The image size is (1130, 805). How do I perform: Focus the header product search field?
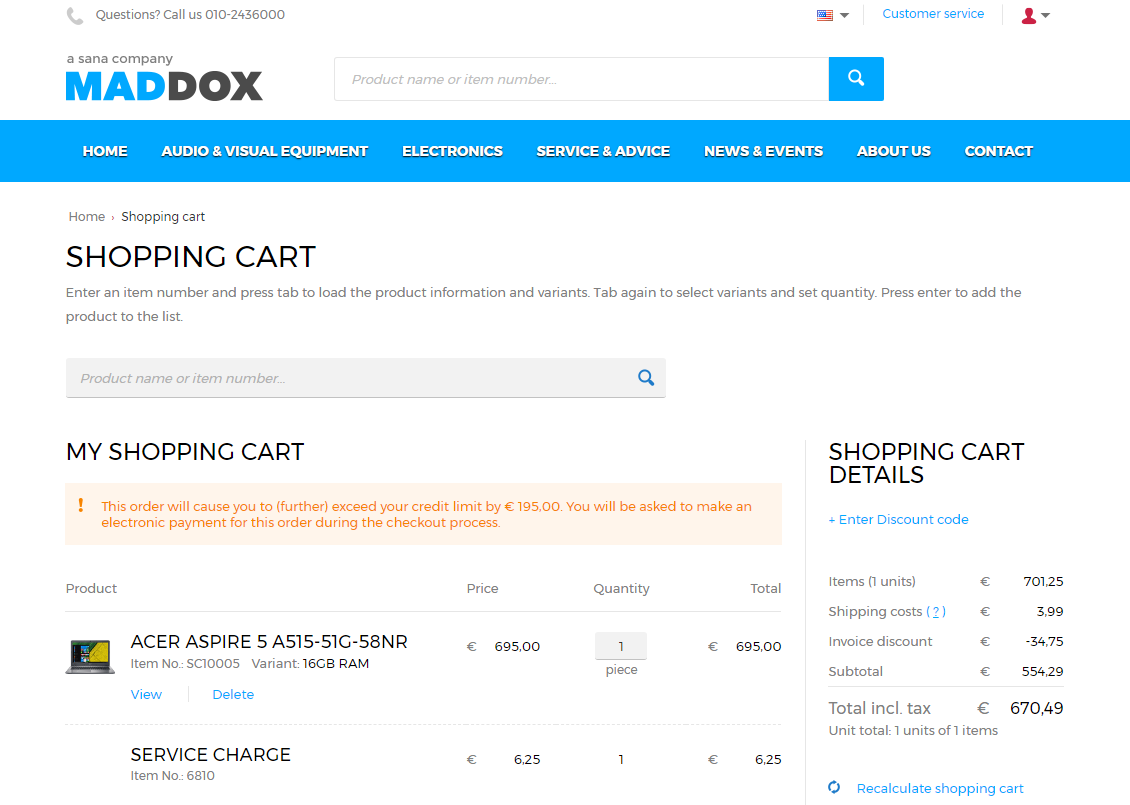click(582, 79)
